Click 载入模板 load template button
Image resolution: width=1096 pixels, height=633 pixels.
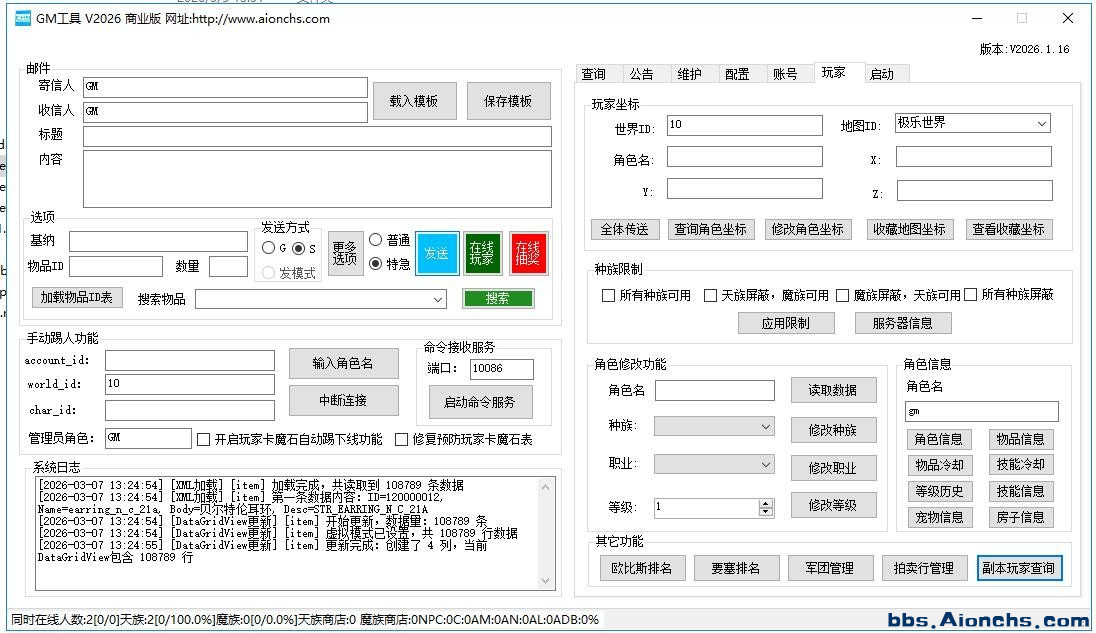click(414, 101)
